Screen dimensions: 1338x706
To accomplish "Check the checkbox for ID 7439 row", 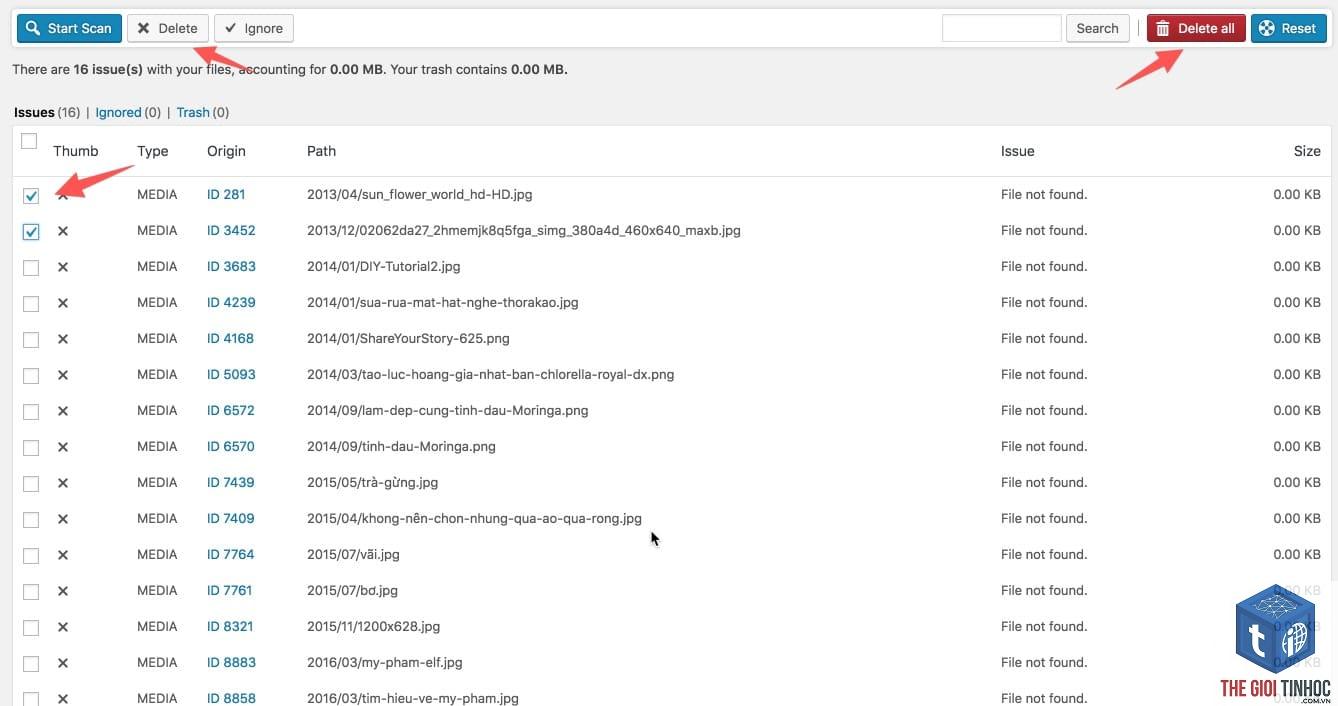I will pos(31,484).
